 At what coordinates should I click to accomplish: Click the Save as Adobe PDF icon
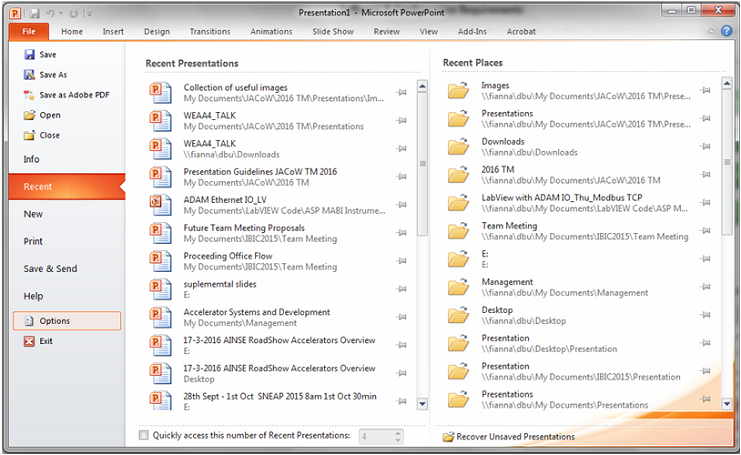point(29,95)
